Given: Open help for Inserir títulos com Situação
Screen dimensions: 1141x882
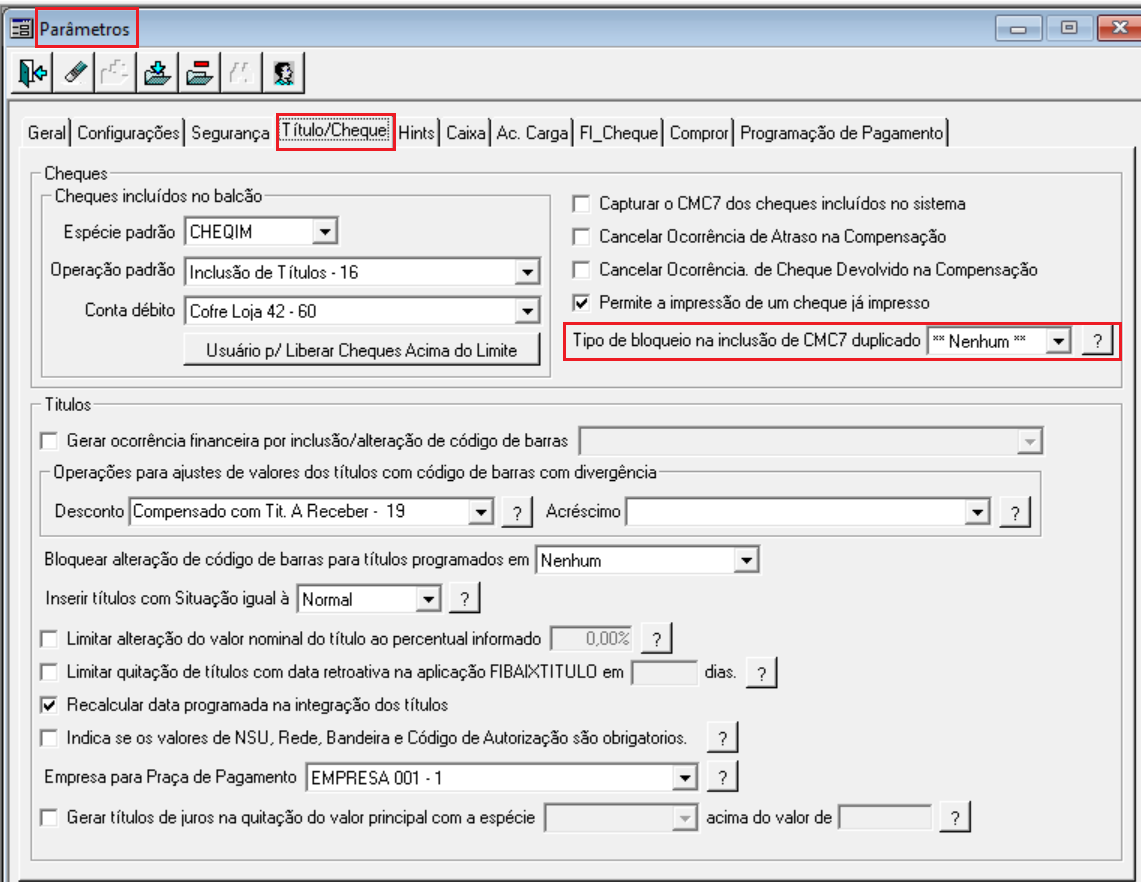Looking at the screenshot, I should pyautogui.click(x=465, y=599).
